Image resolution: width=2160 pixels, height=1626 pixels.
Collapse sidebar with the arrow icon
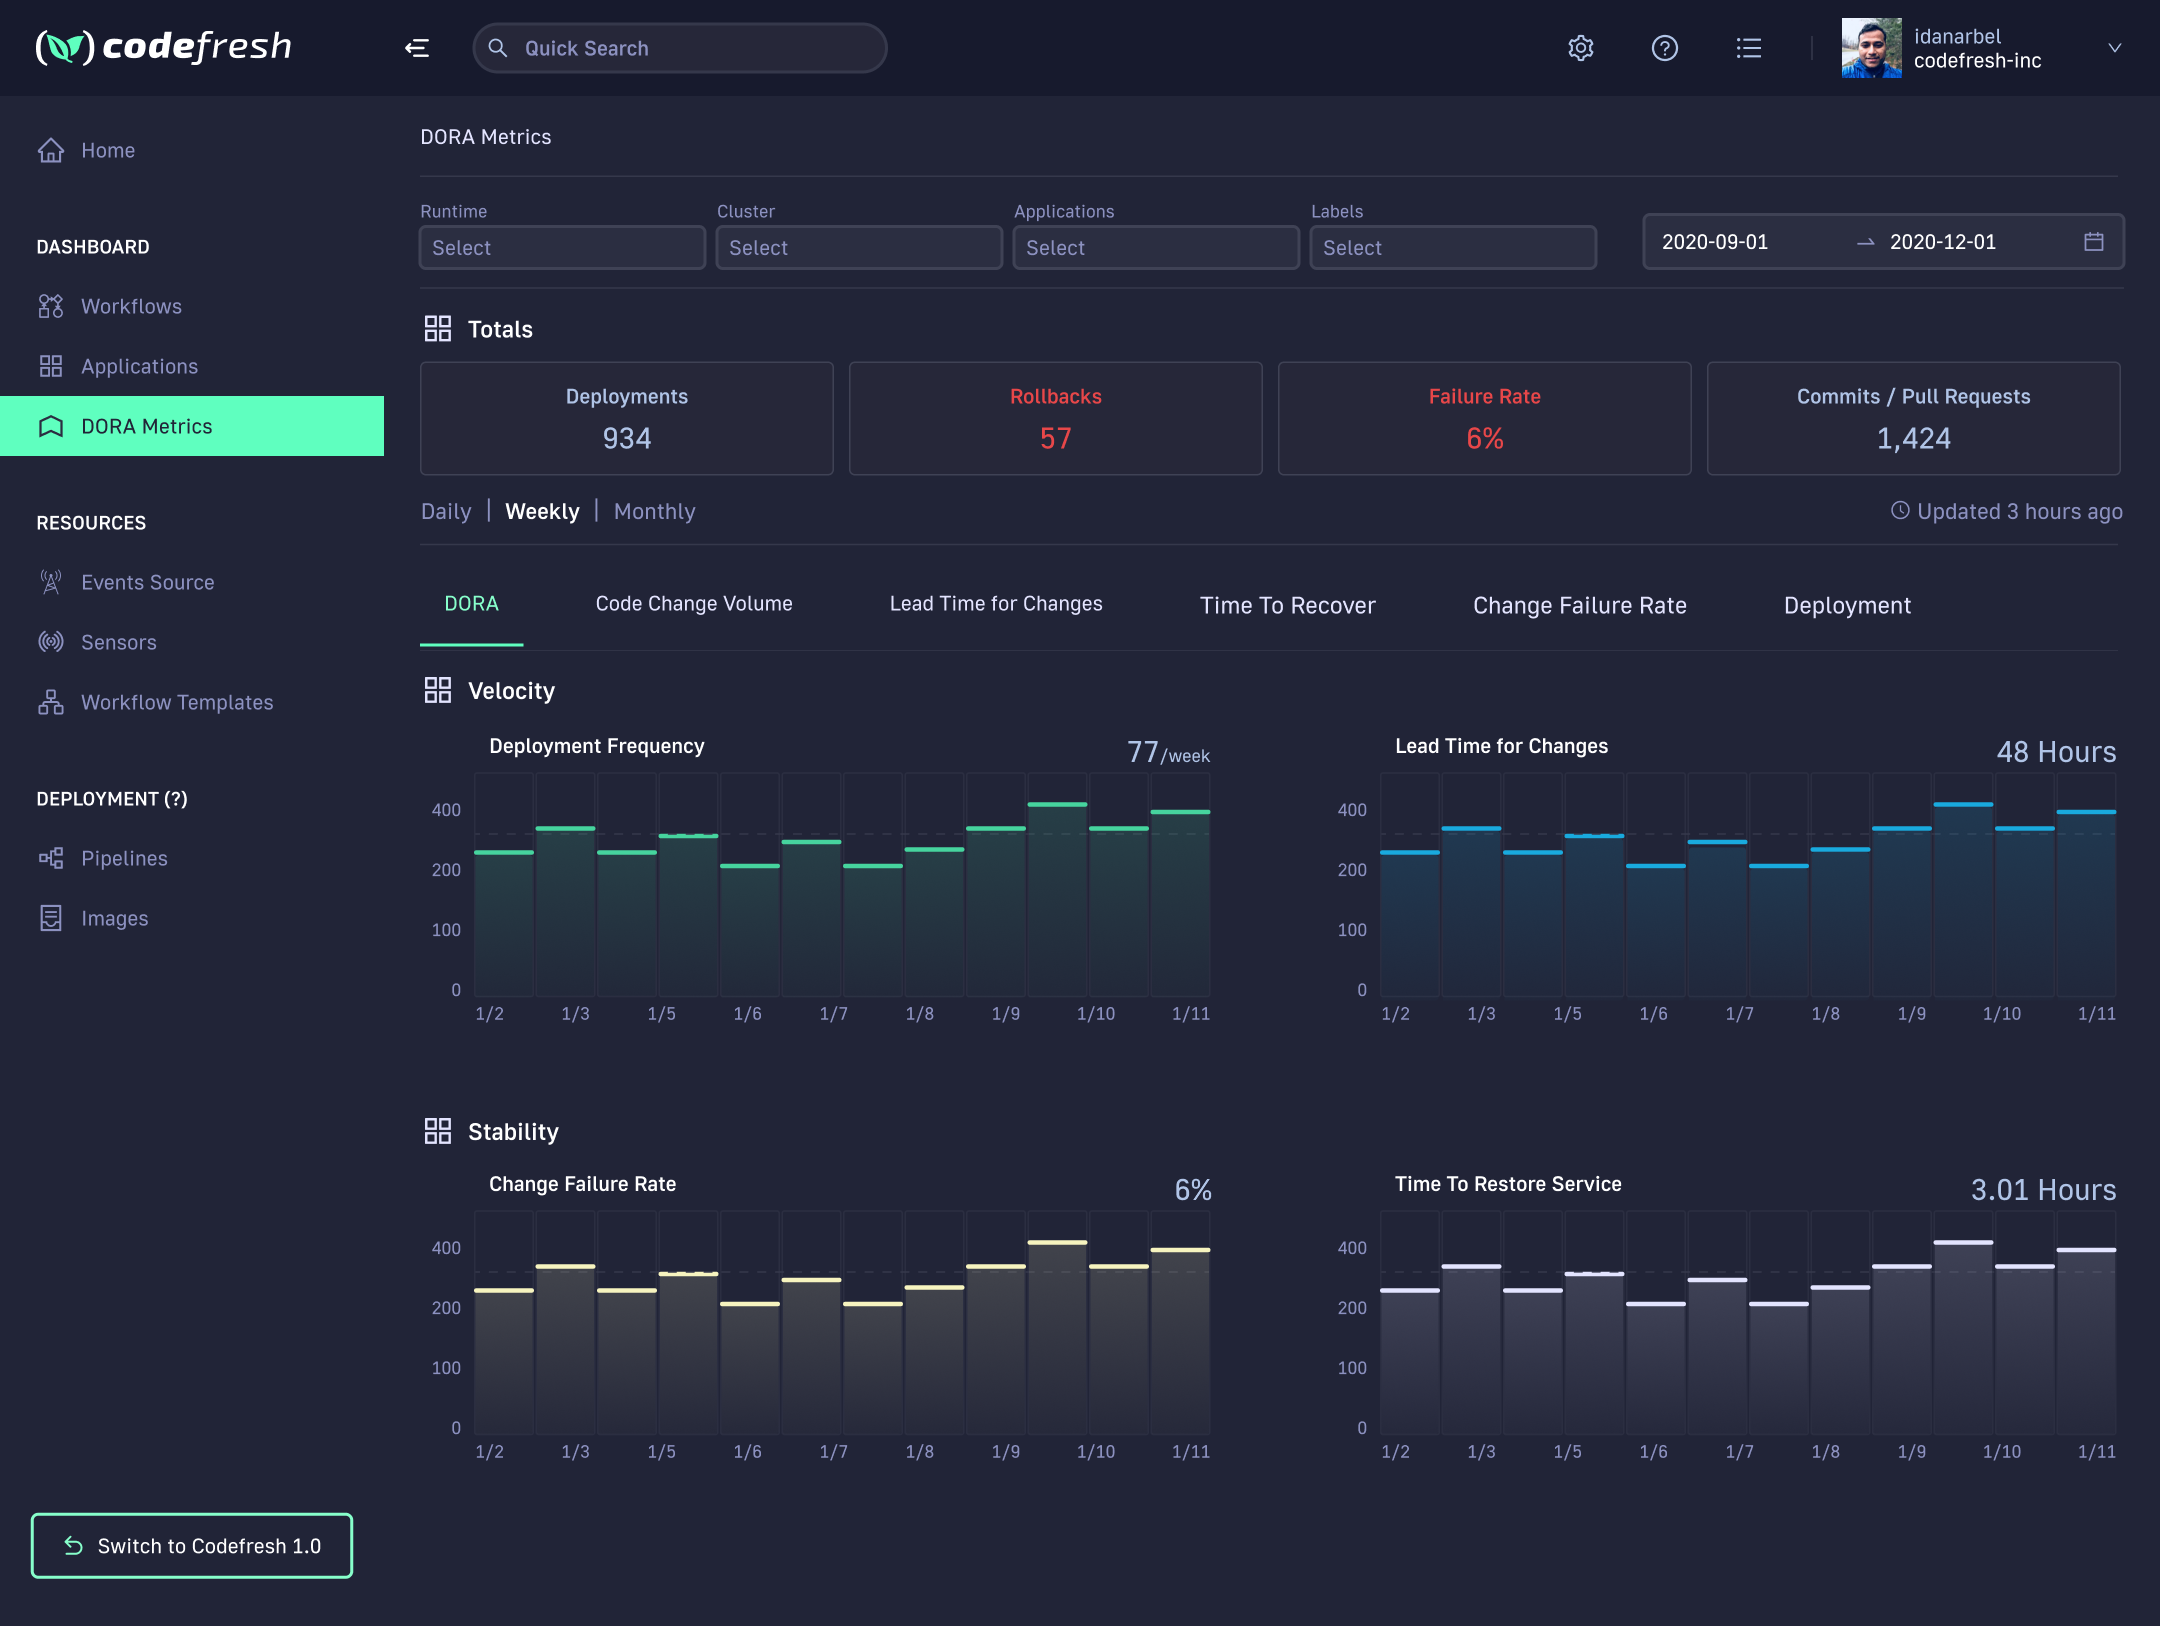(x=417, y=48)
